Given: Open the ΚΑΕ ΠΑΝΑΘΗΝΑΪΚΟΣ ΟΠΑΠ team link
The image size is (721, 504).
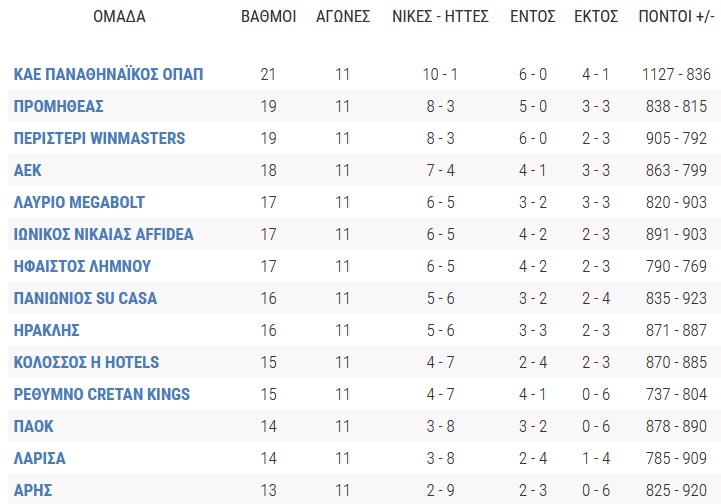Looking at the screenshot, I should coord(109,74).
